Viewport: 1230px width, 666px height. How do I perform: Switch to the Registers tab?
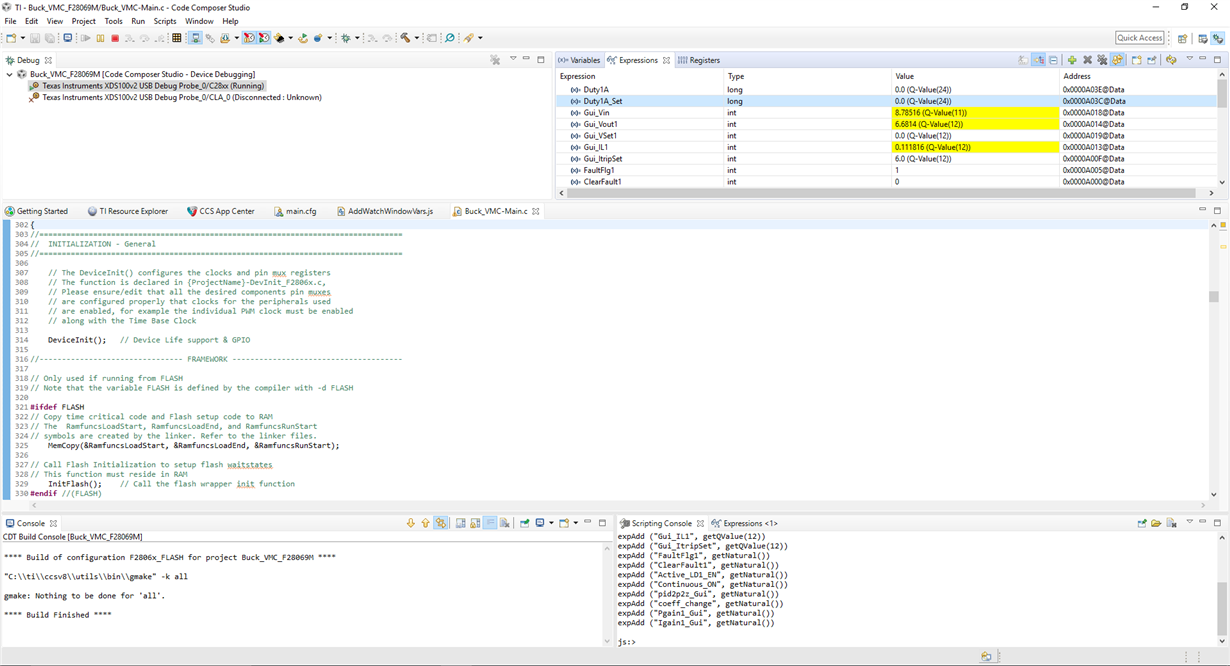[x=704, y=60]
